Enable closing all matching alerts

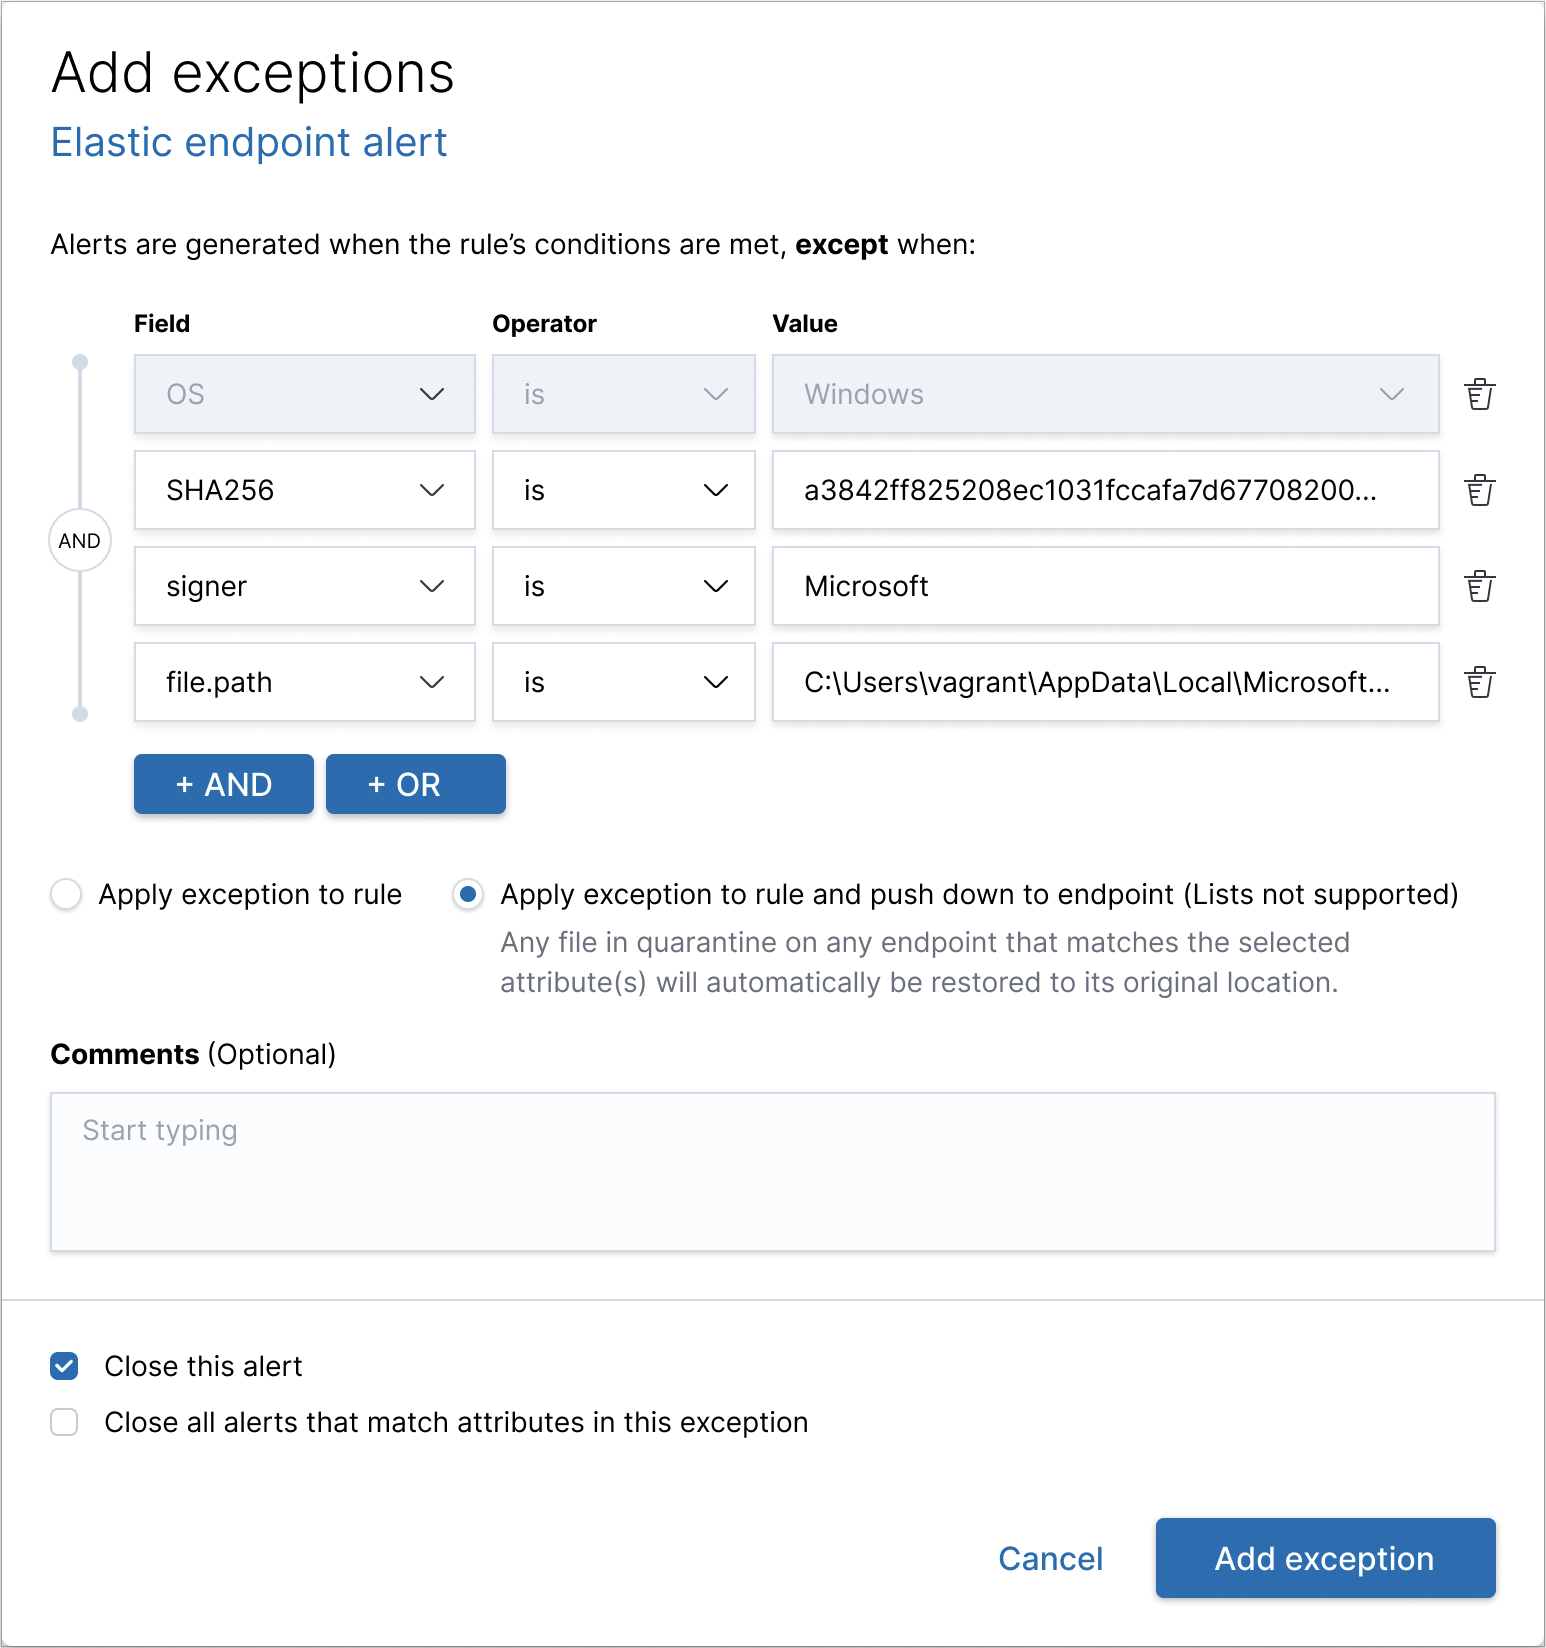click(x=63, y=1422)
